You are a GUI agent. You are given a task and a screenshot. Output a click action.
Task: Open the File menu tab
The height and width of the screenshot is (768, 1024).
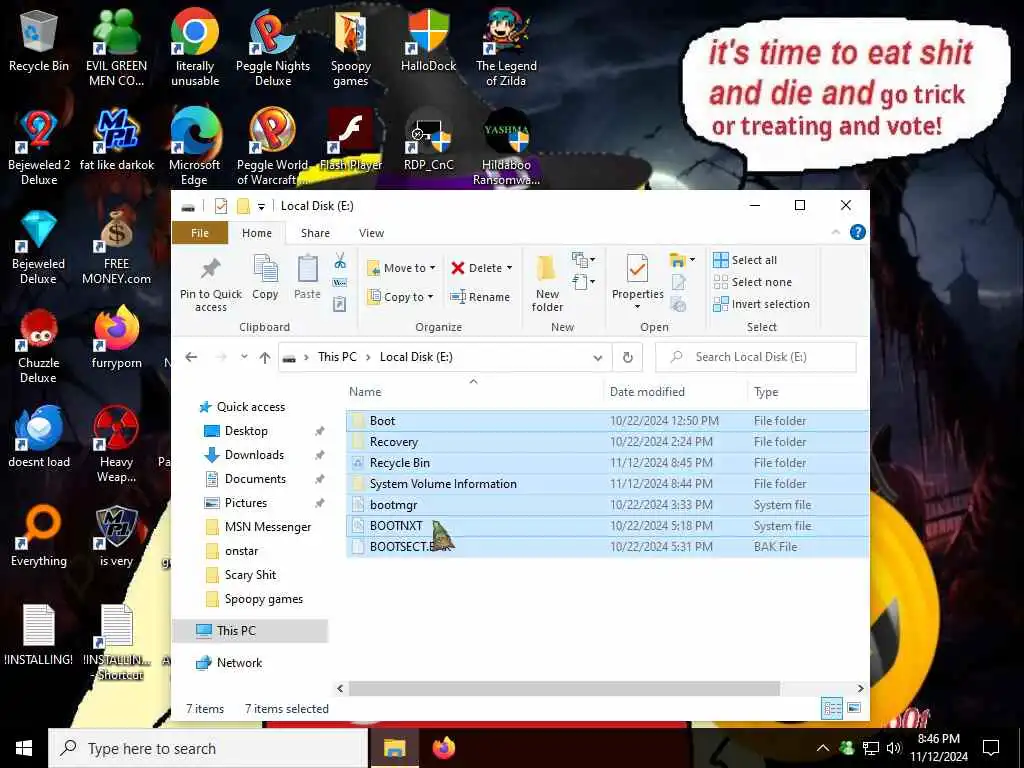(200, 233)
